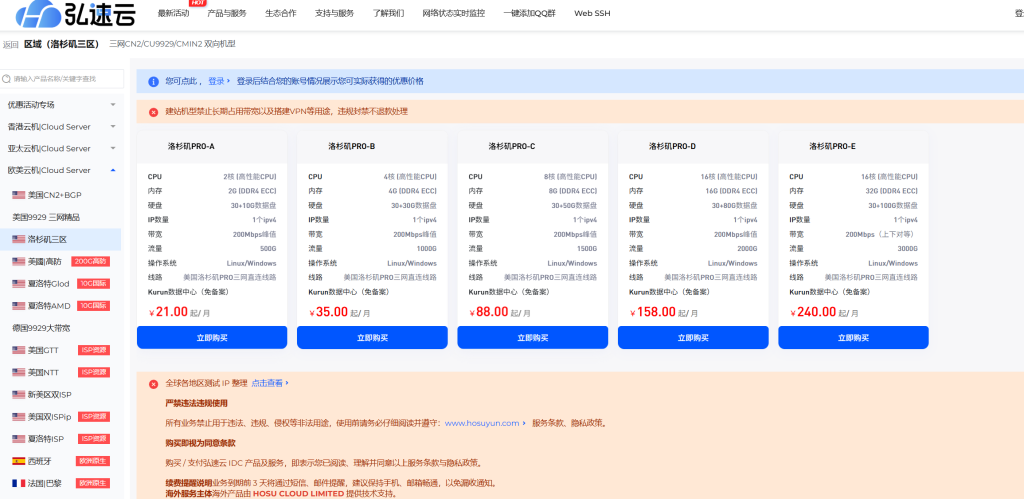
Task: Click the blue info icon in login notice
Action: pyautogui.click(x=153, y=82)
